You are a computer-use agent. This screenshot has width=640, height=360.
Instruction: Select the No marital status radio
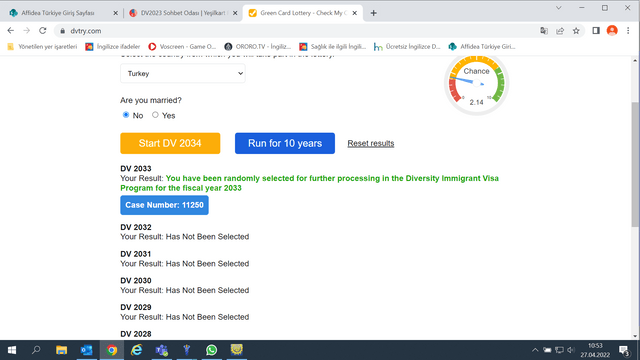126,115
